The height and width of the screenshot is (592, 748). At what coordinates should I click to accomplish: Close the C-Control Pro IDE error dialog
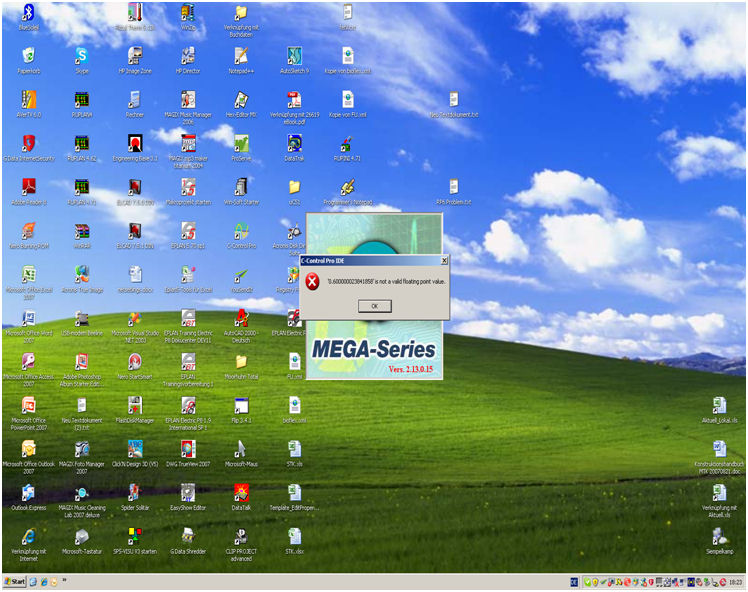pyautogui.click(x=443, y=259)
